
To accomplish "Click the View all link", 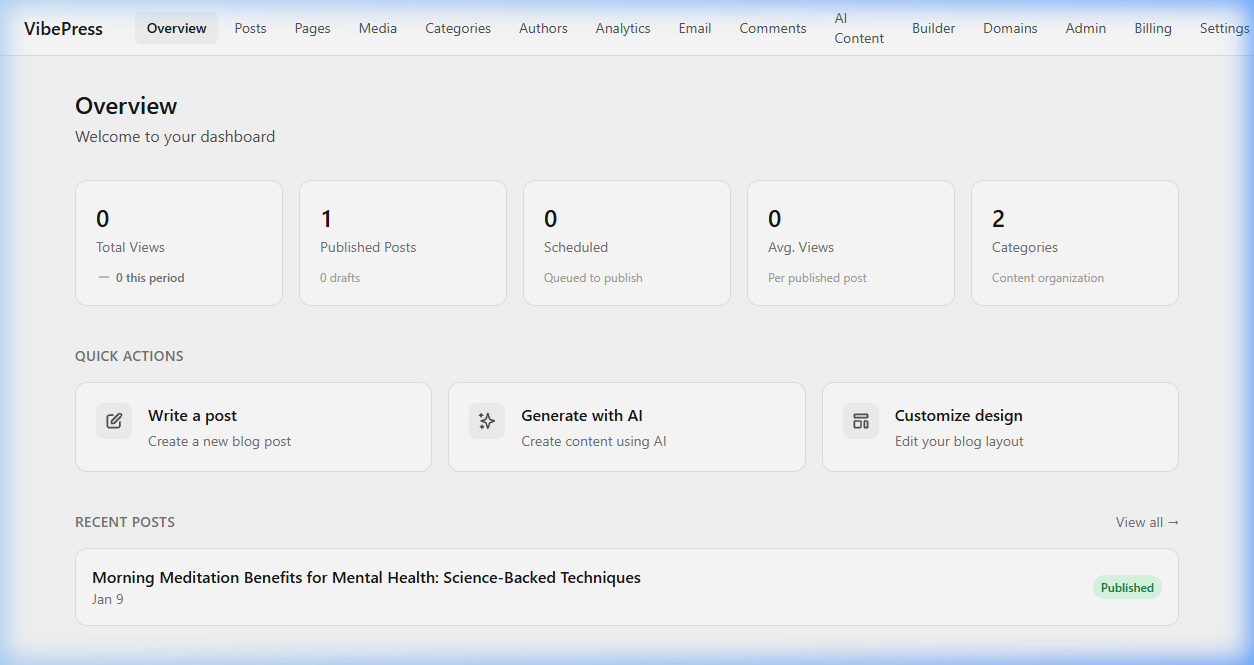I will [x=1146, y=521].
